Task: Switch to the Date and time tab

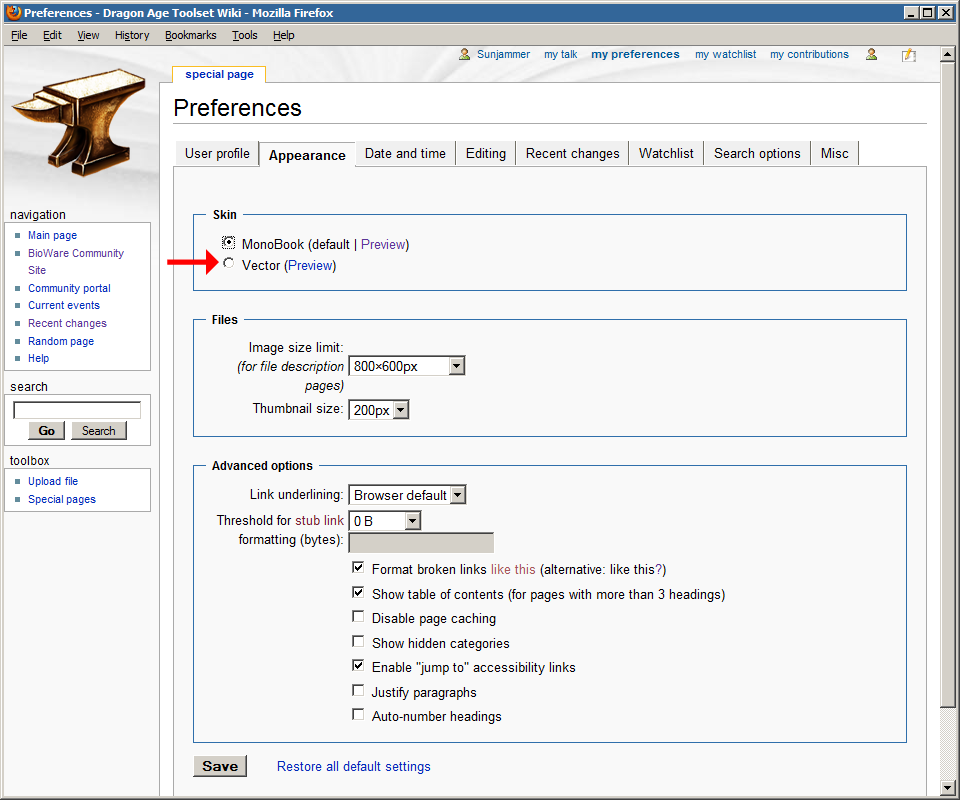Action: pyautogui.click(x=405, y=153)
